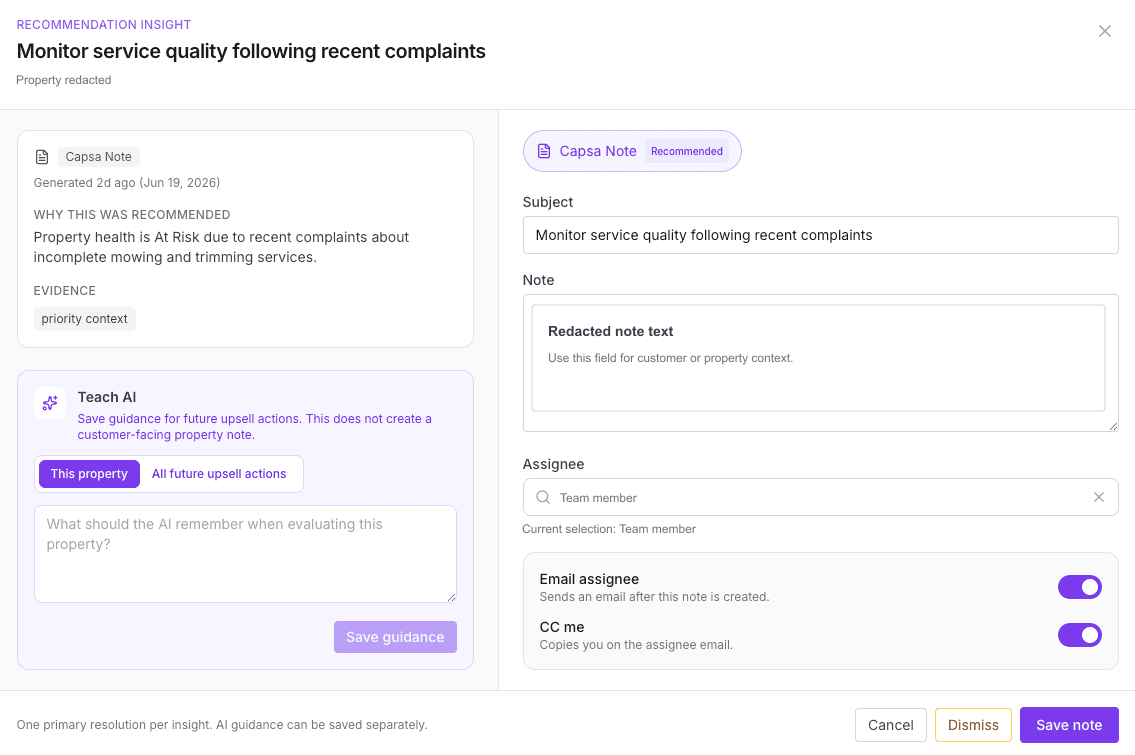The width and height of the screenshot is (1135, 755).
Task: Click Cancel in the dialog footer
Action: (x=890, y=725)
